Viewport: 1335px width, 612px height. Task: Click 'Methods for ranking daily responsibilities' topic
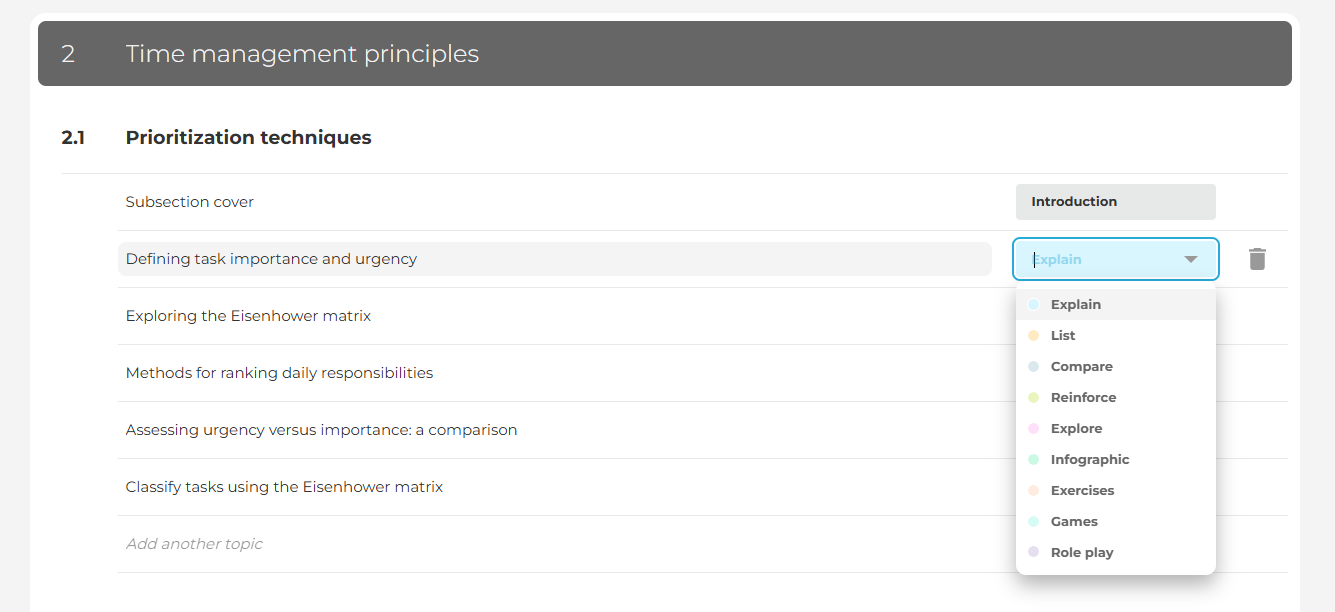[x=279, y=373]
